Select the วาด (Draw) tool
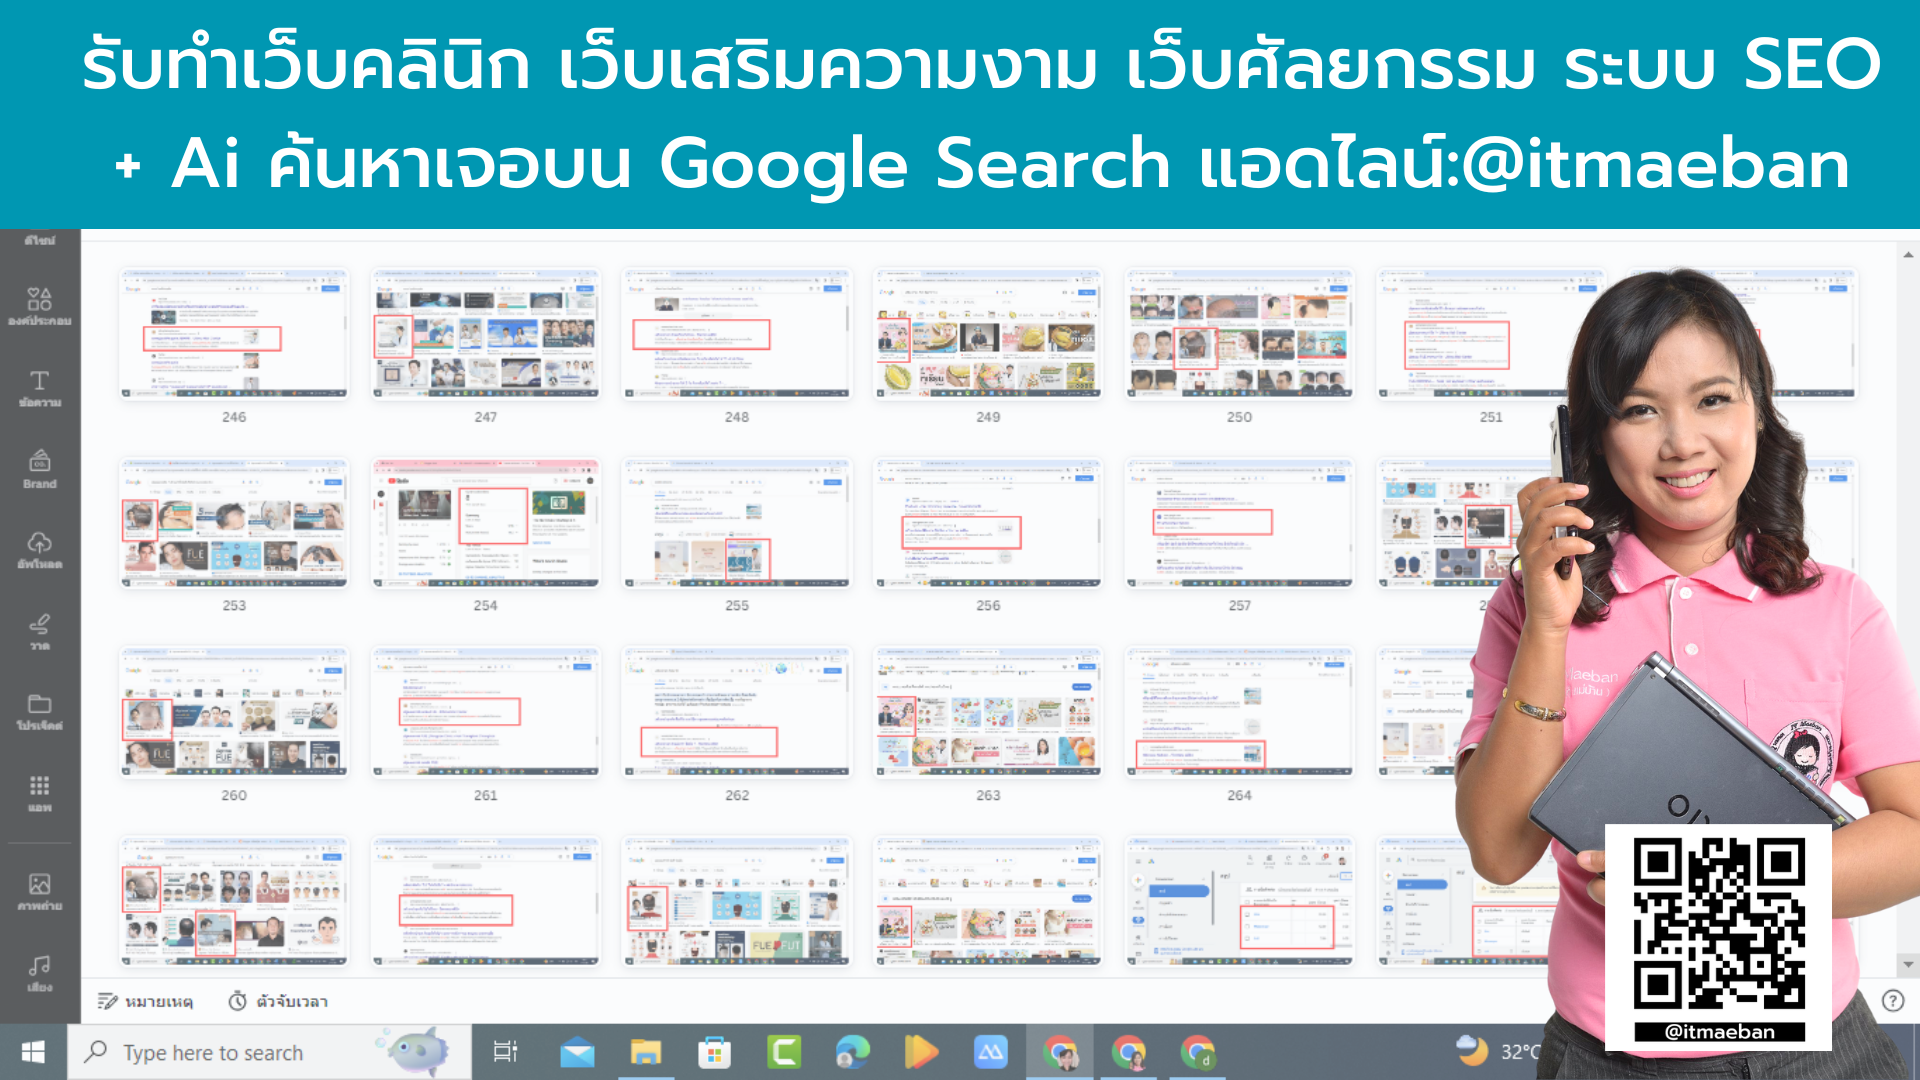Viewport: 1920px width, 1080px height. pos(40,632)
